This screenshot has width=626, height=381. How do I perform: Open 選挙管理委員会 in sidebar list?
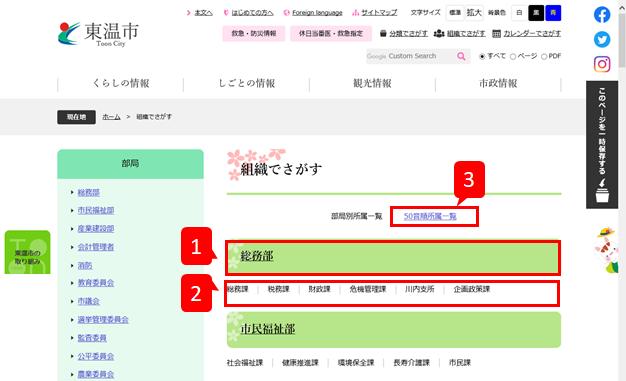[x=103, y=319]
